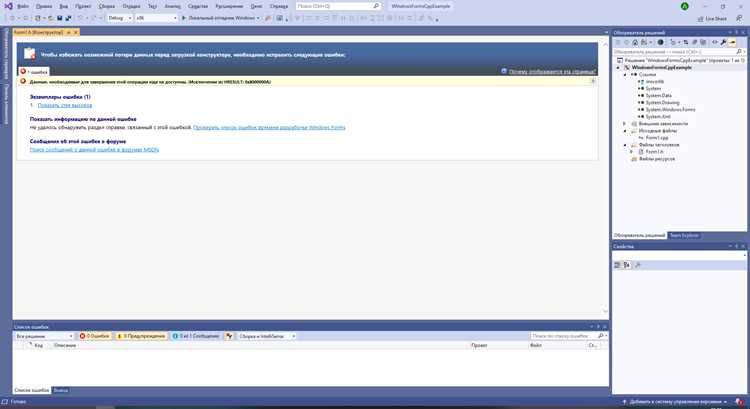Select the solution 'WindowsFormsCppExample' root node

point(679,60)
